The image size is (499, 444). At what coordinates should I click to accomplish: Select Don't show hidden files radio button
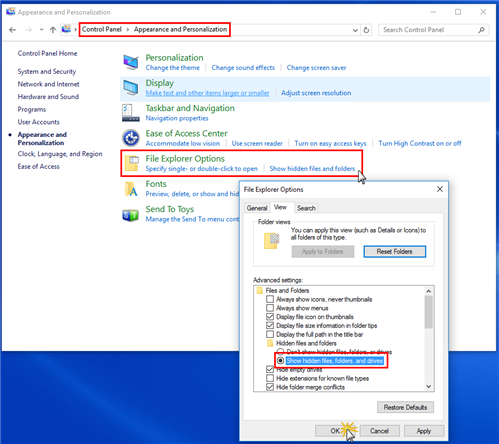coord(281,352)
